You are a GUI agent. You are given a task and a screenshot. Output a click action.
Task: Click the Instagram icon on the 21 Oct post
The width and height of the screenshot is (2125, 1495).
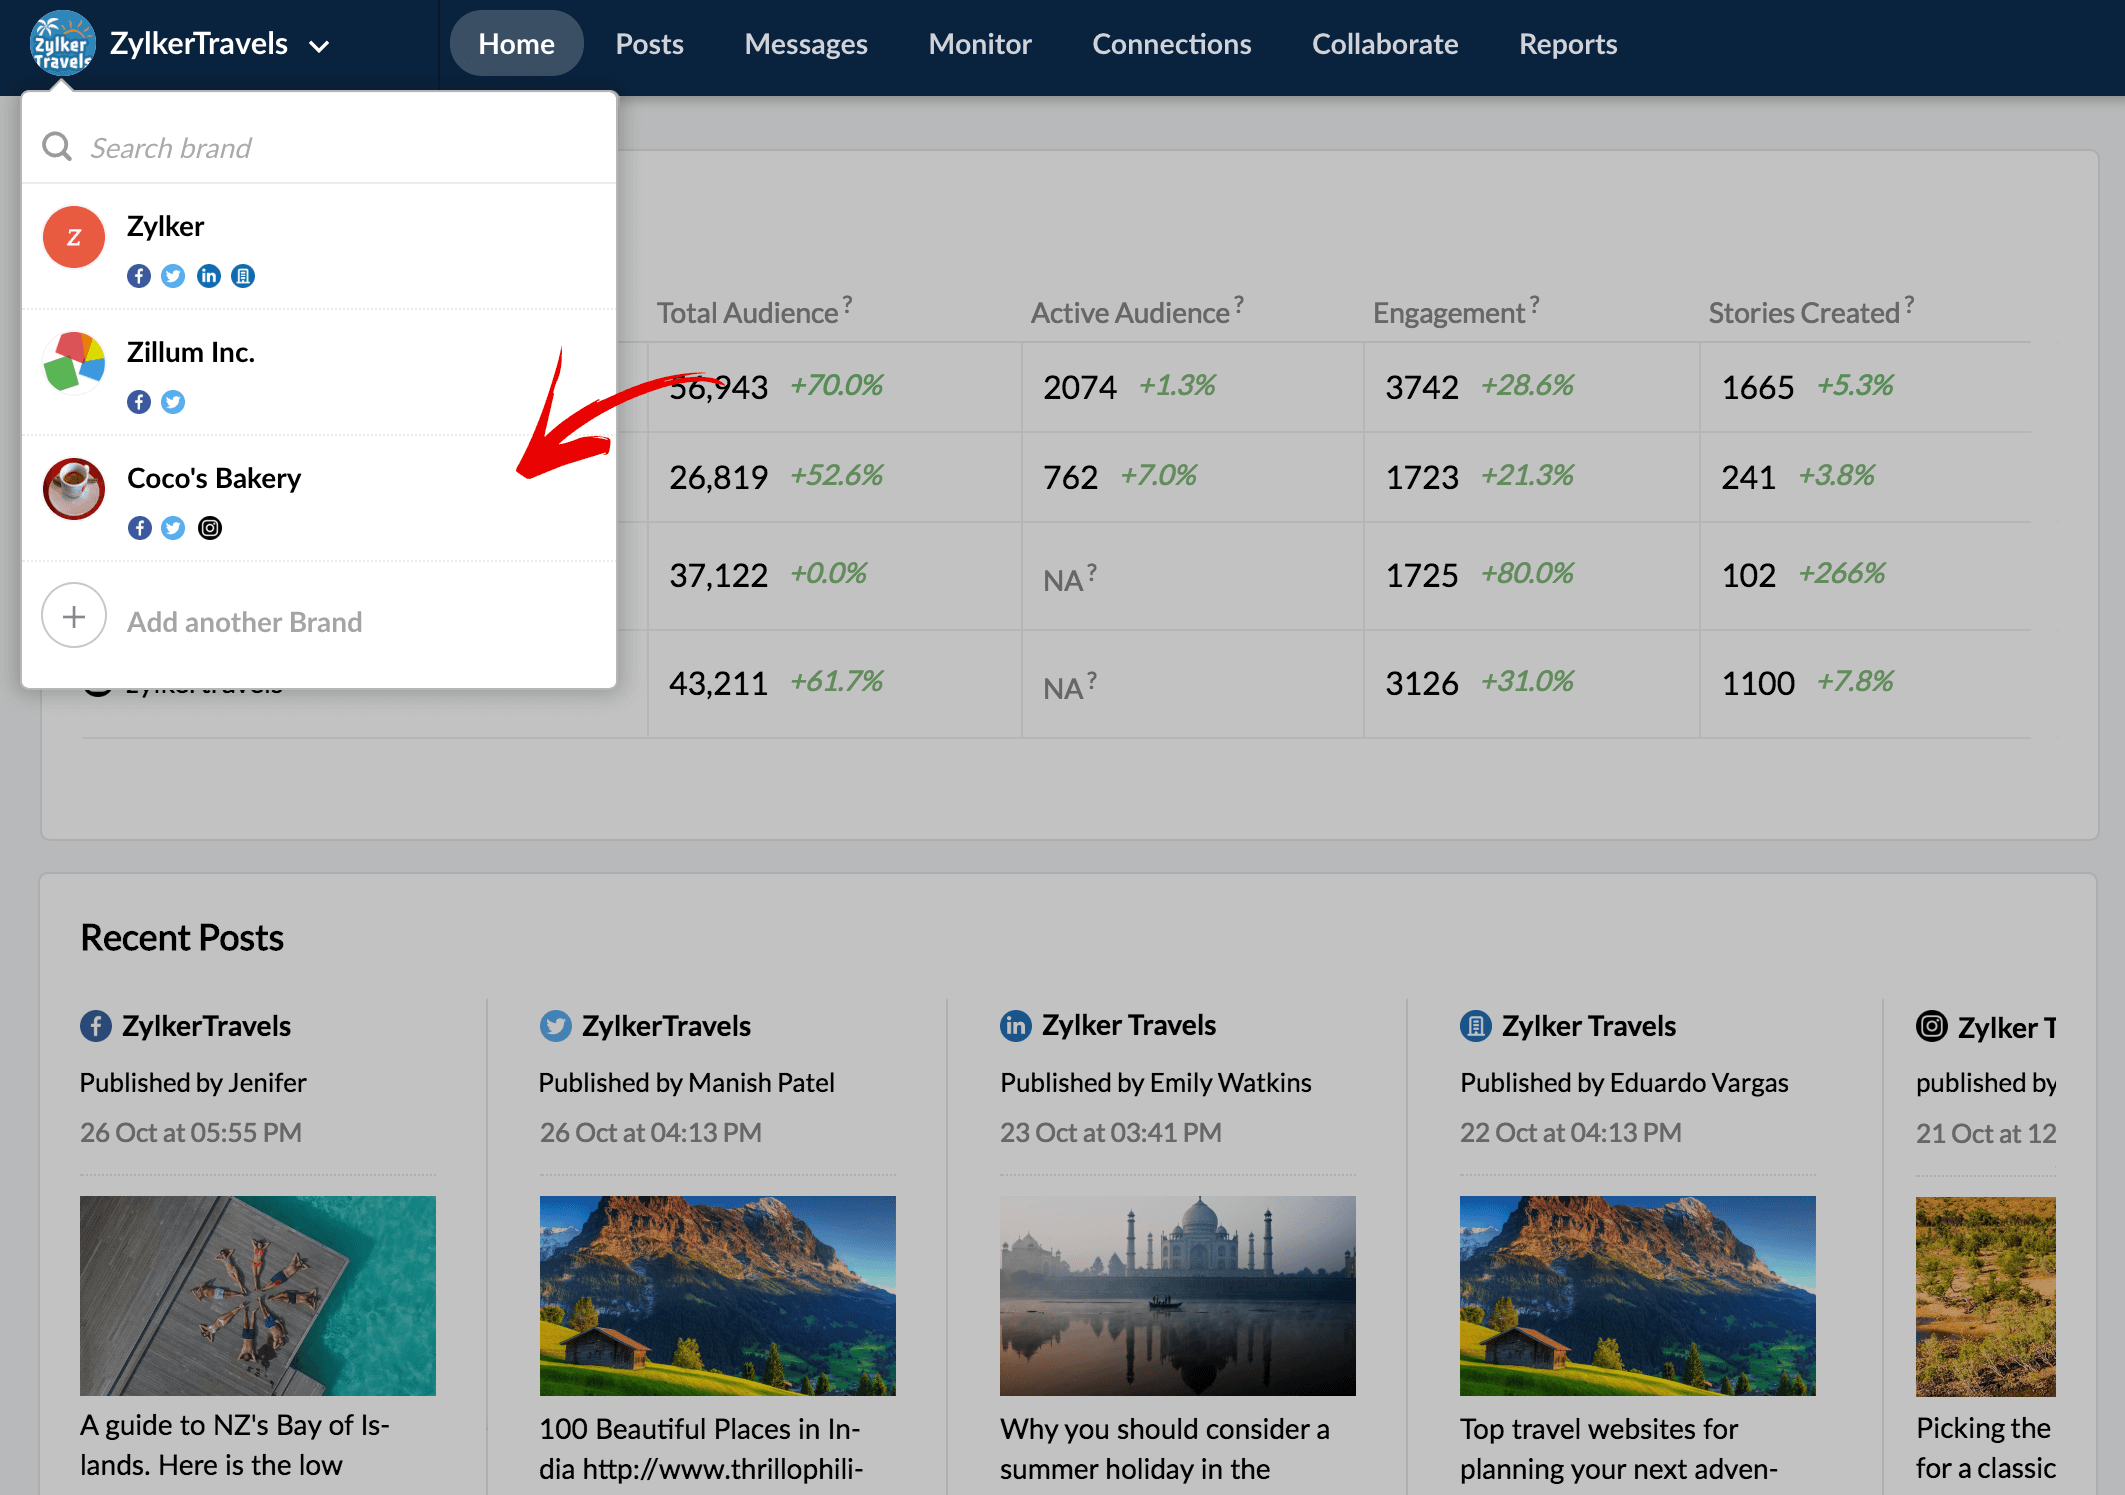(1932, 1026)
